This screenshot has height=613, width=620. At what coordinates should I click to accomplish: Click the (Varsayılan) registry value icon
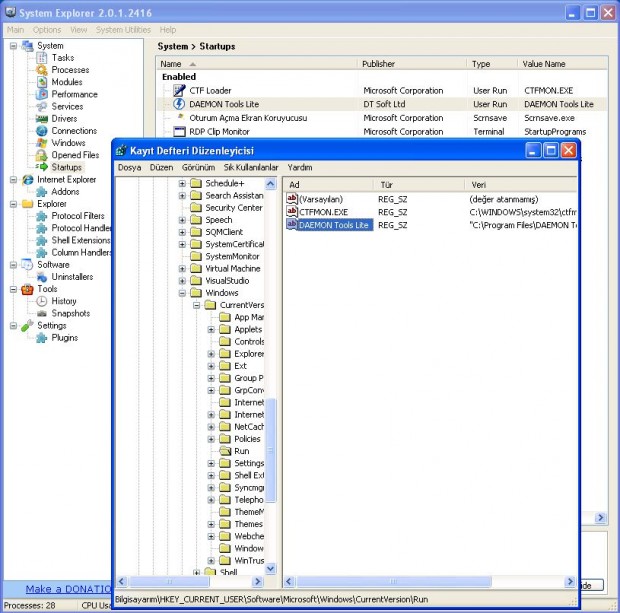click(292, 199)
